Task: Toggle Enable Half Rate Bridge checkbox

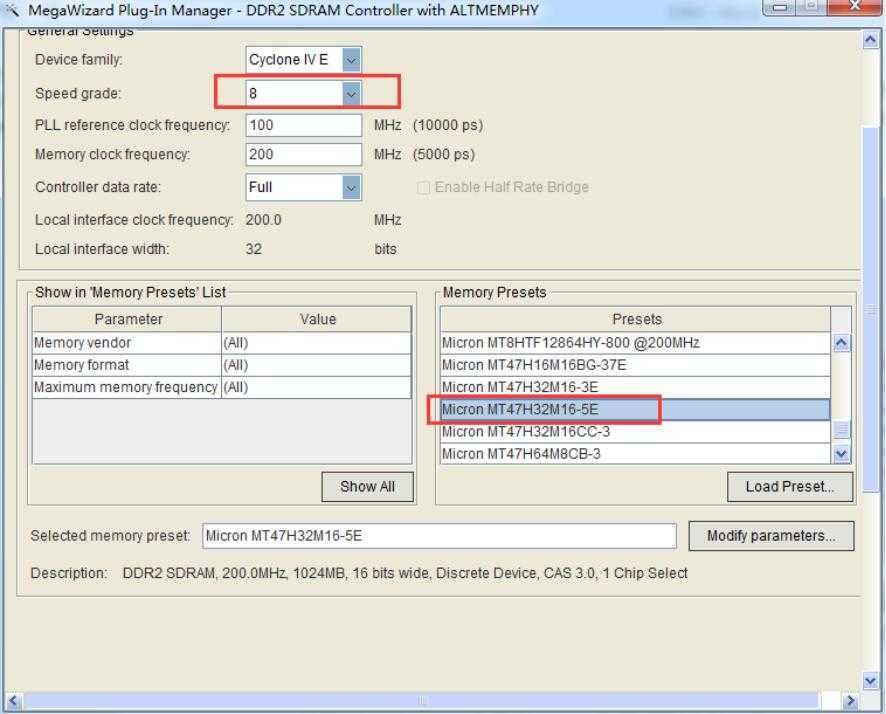Action: (423, 188)
